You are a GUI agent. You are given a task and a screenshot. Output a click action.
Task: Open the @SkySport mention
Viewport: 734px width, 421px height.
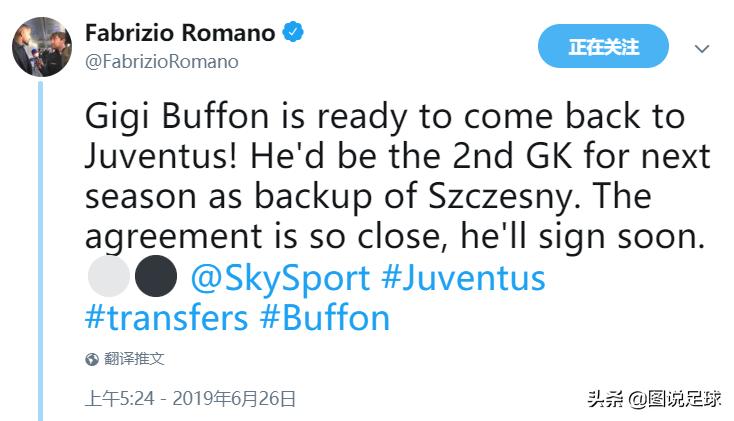[280, 277]
